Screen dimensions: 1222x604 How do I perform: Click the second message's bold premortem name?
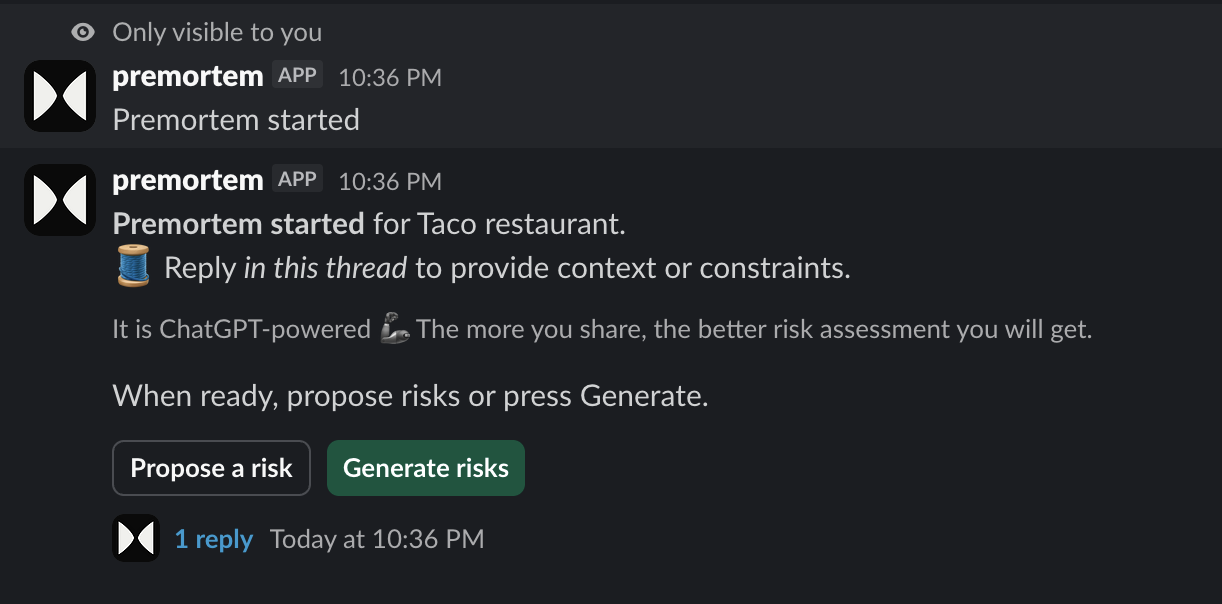pos(187,180)
